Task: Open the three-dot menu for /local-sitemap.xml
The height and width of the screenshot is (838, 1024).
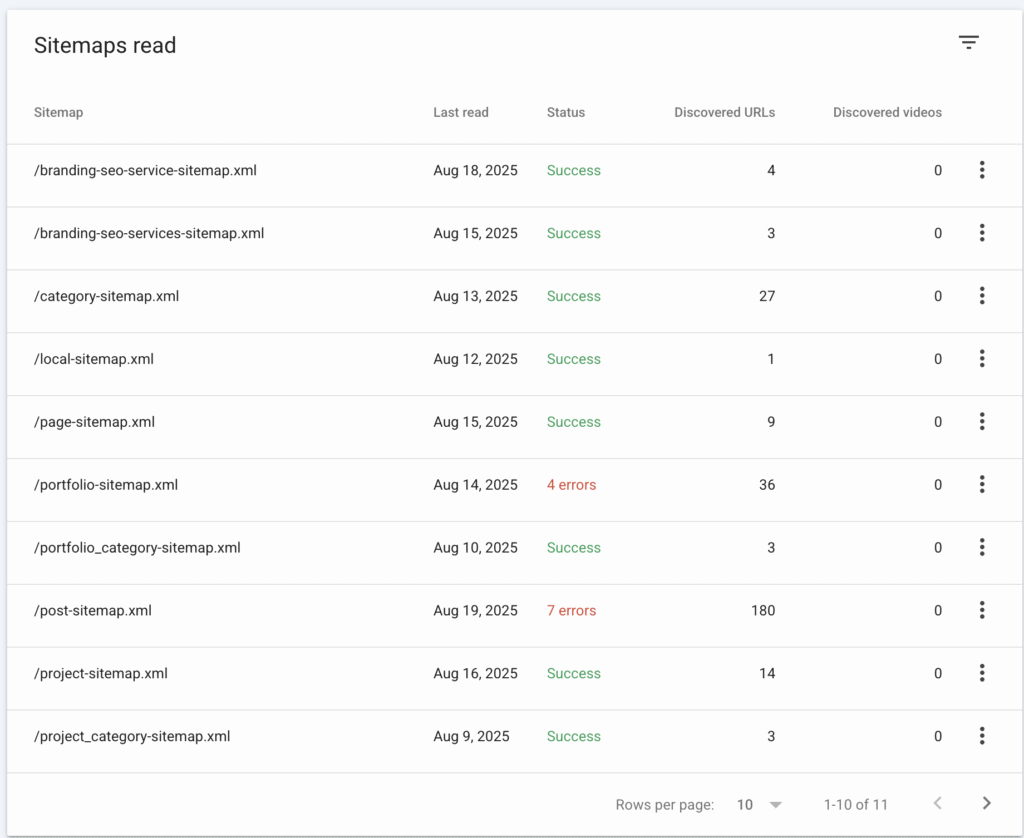Action: click(982, 359)
